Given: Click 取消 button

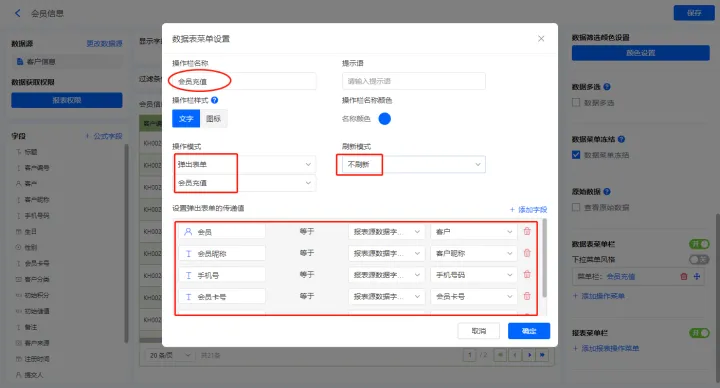Looking at the screenshot, I should (x=478, y=331).
